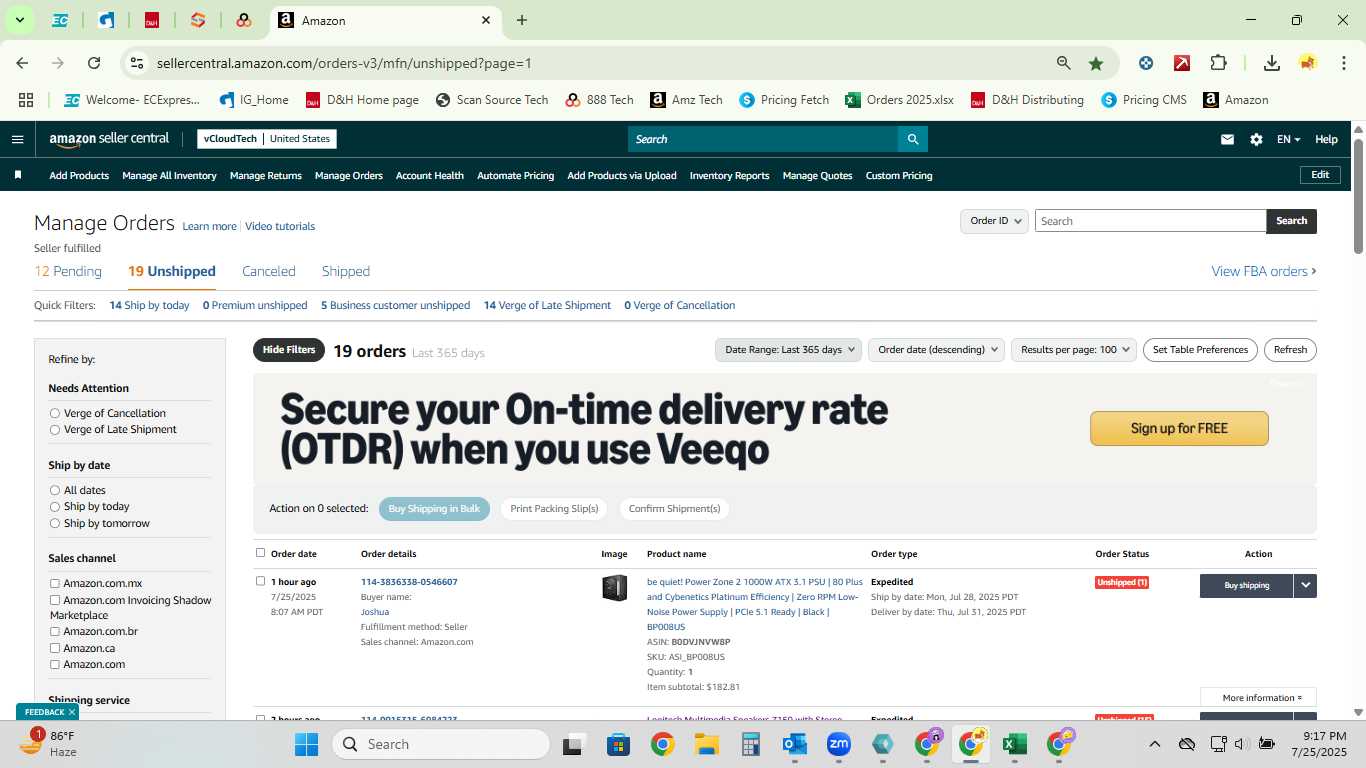
Task: Go back using the browser back arrow
Action: pos(22,63)
